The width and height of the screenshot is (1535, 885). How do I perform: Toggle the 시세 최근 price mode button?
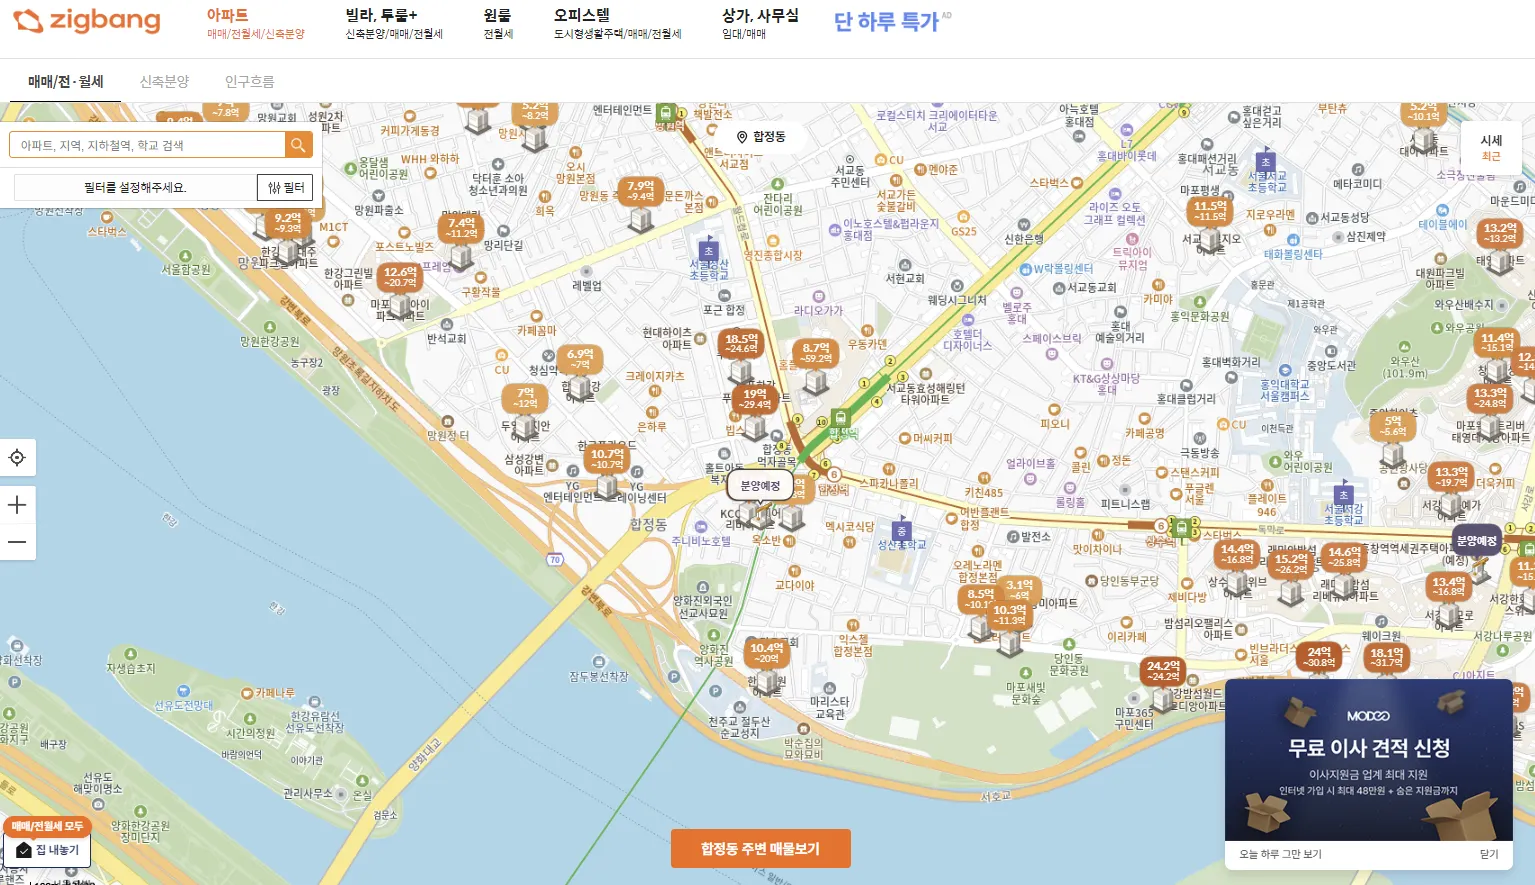pyautogui.click(x=1491, y=148)
